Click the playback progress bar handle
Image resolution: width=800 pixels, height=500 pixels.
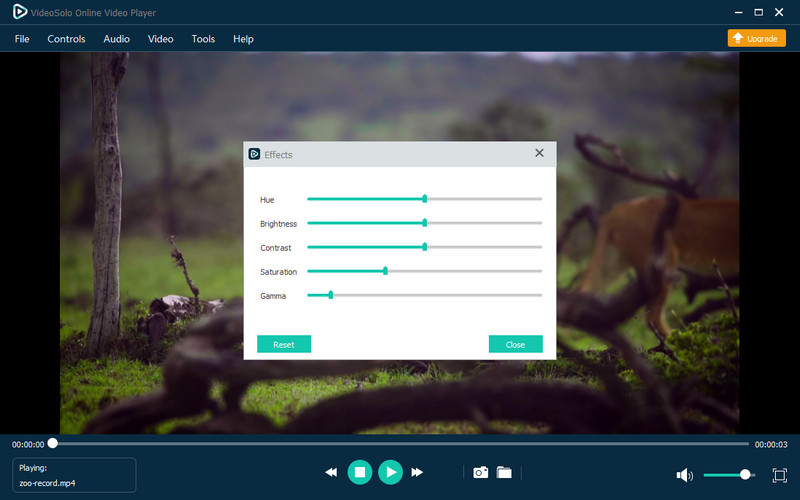point(53,443)
